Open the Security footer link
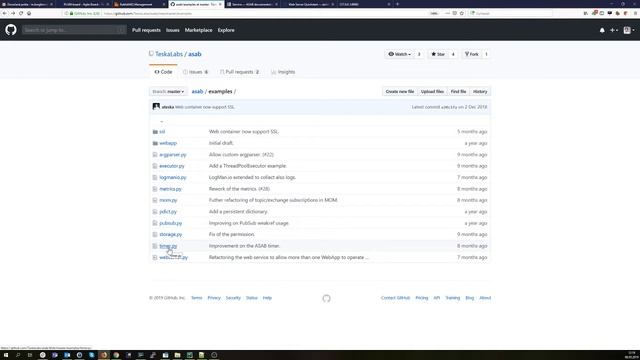The height and width of the screenshot is (360, 640). (x=233, y=298)
